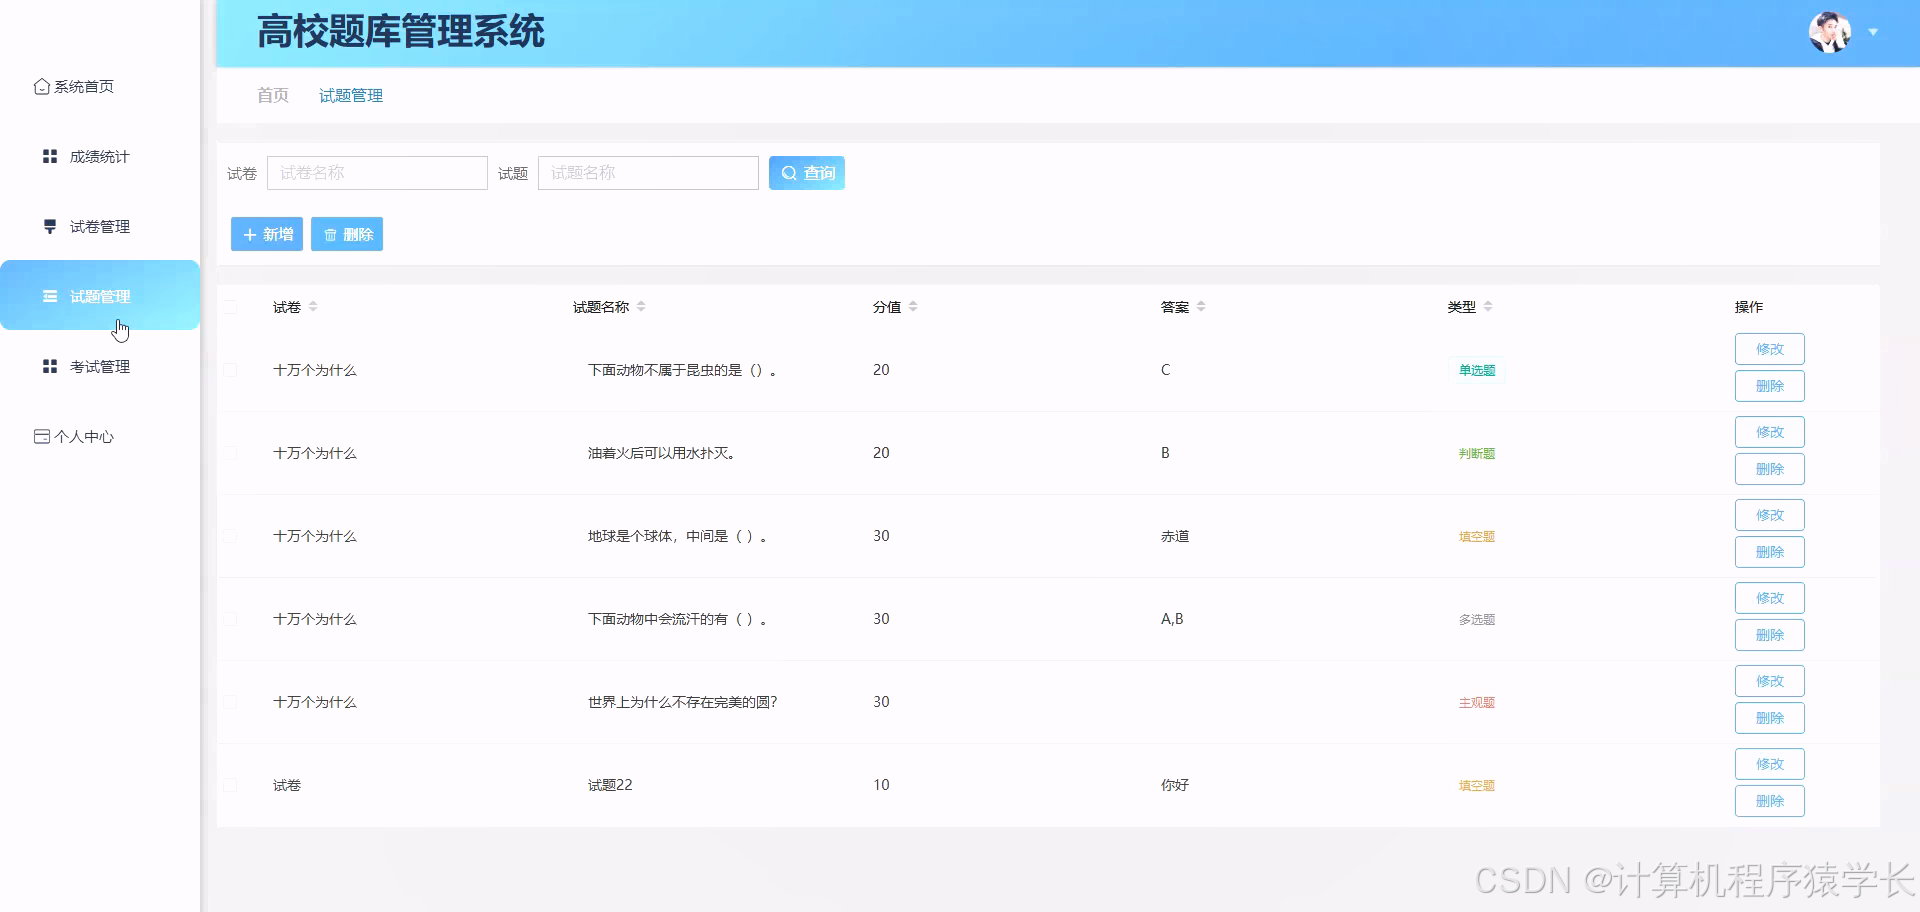Click the 高校题库管理系统 title
Image resolution: width=1920 pixels, height=912 pixels.
pos(401,32)
